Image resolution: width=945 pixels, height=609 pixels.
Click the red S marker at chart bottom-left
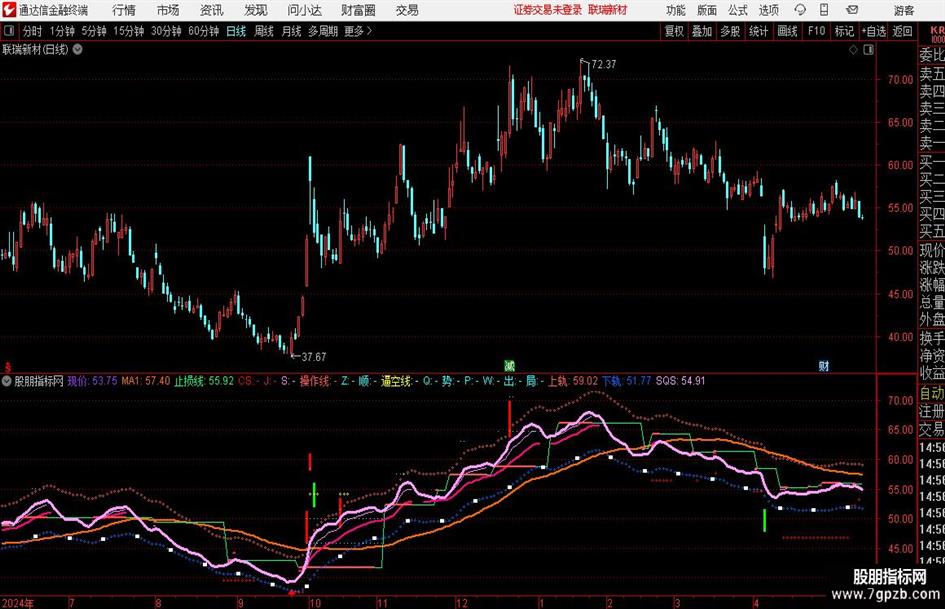click(x=8, y=366)
